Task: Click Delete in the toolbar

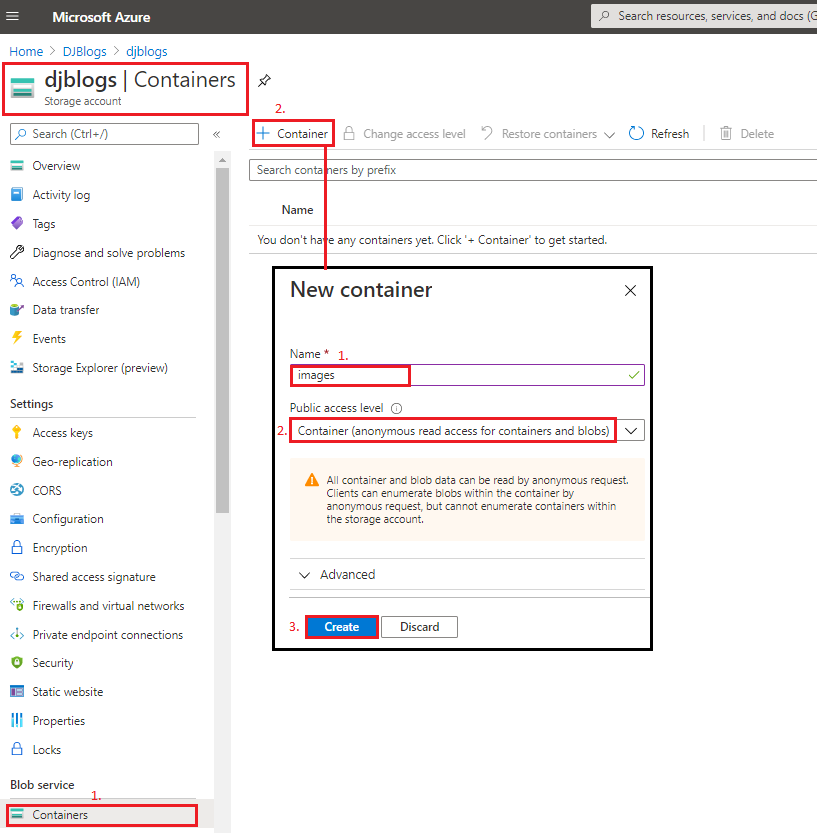Action: pyautogui.click(x=747, y=134)
